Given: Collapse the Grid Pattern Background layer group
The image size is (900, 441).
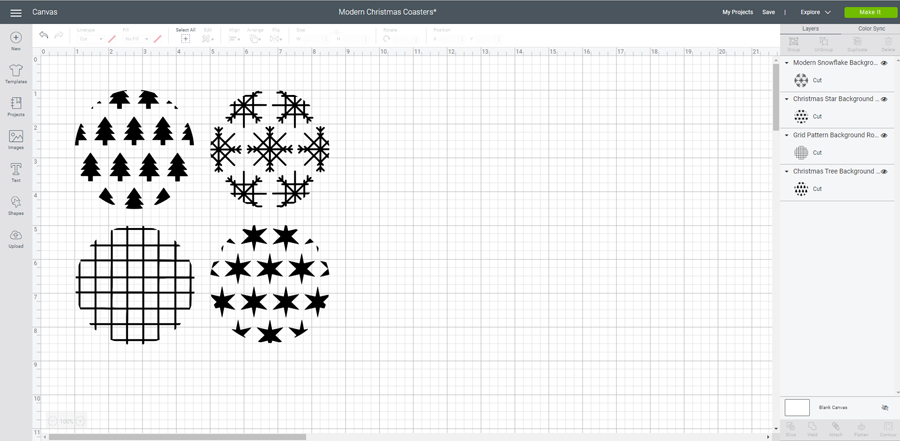Looking at the screenshot, I should [787, 136].
